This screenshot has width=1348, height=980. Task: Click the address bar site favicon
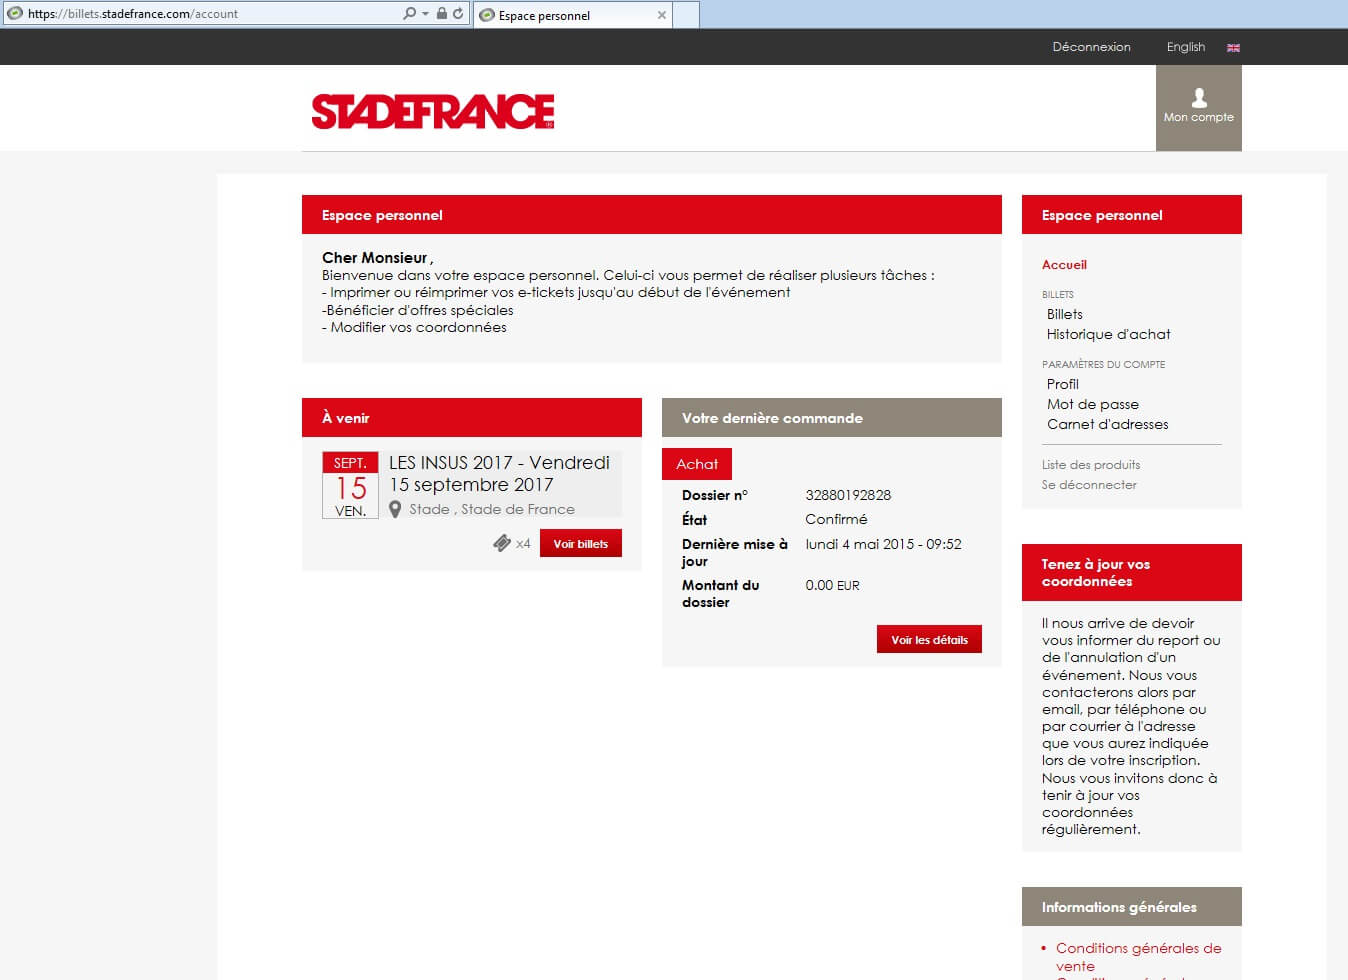(15, 14)
